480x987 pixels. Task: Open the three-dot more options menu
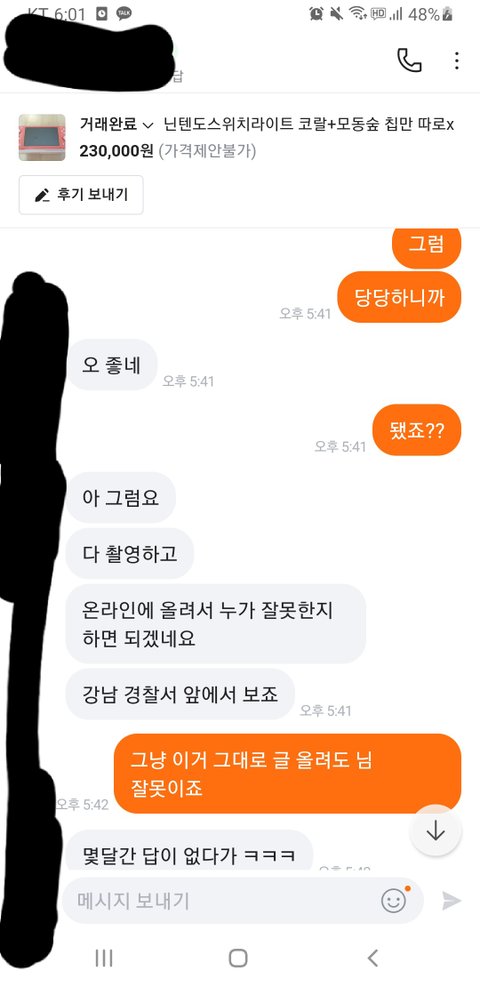(457, 60)
